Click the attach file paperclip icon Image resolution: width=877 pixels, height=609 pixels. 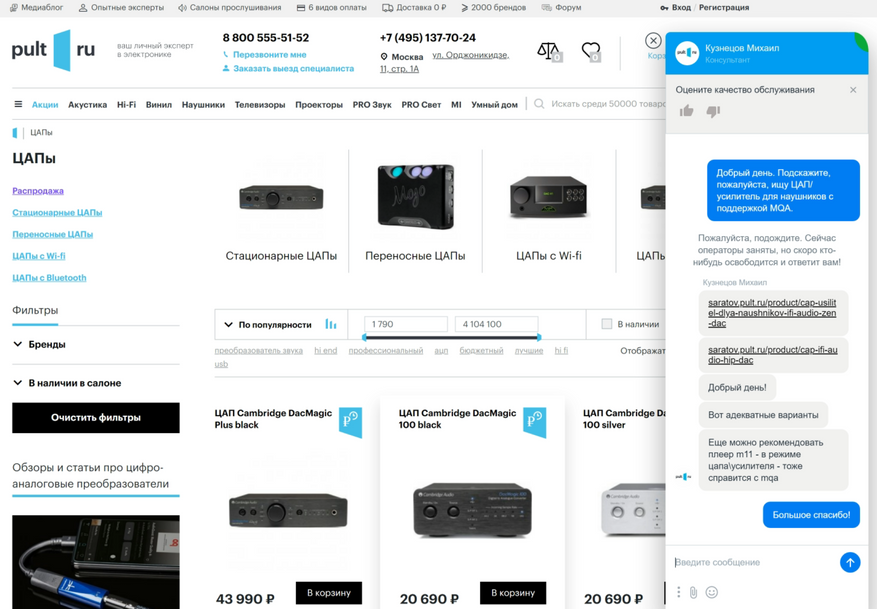coord(694,592)
